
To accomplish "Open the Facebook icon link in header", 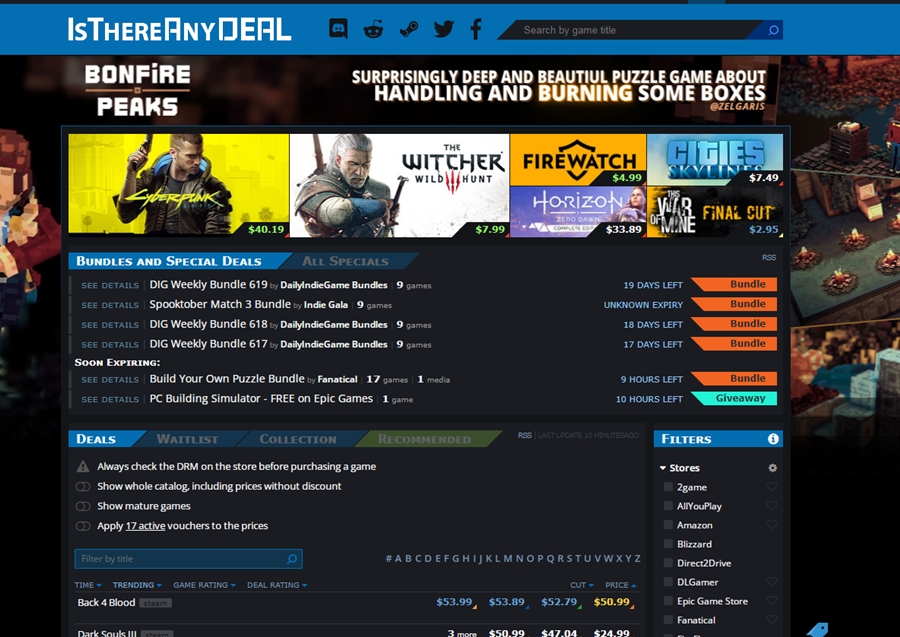I will pyautogui.click(x=476, y=29).
